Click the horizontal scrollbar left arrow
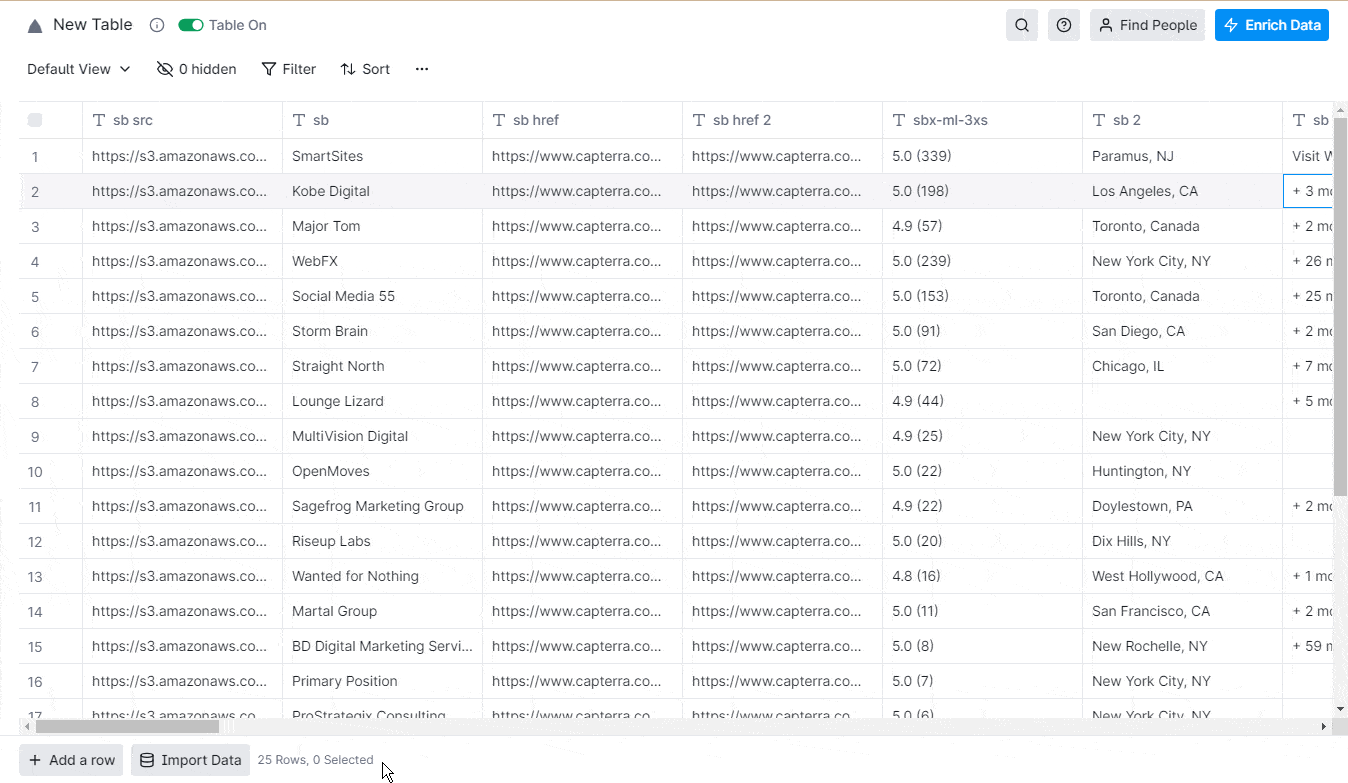Screen dimensions: 1348x783 tap(25, 727)
